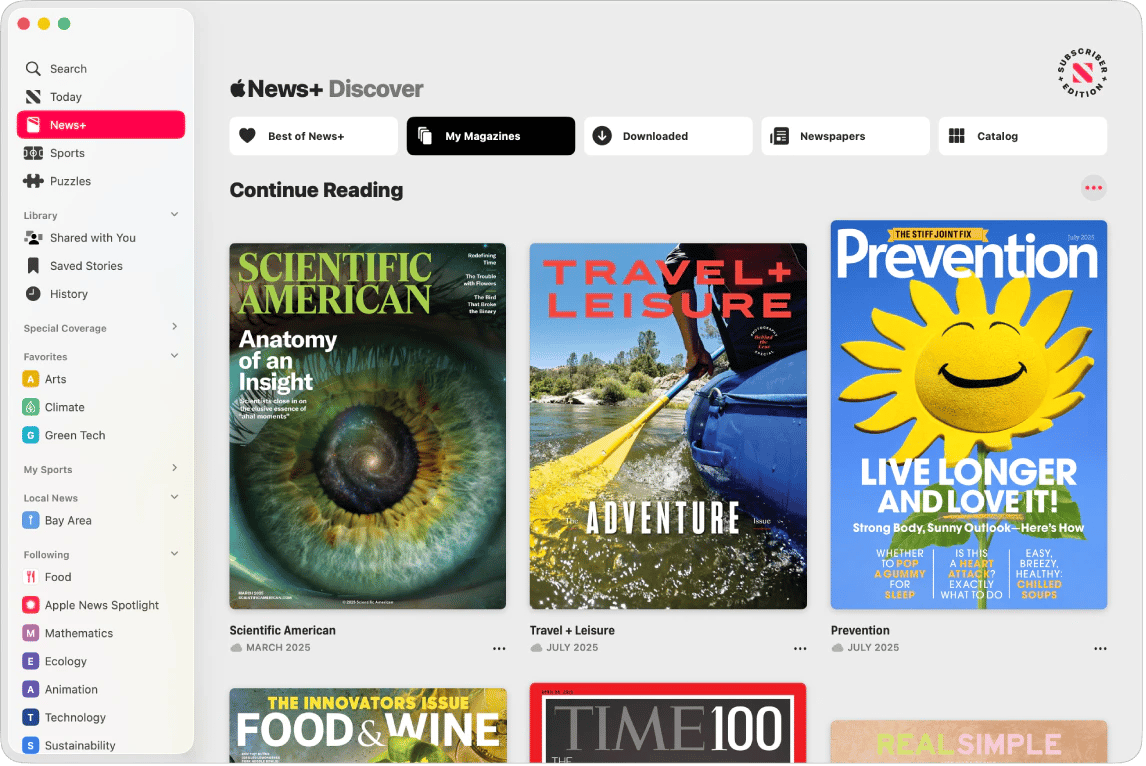This screenshot has width=1146, height=766.
Task: Collapse the Following section
Action: point(174,554)
